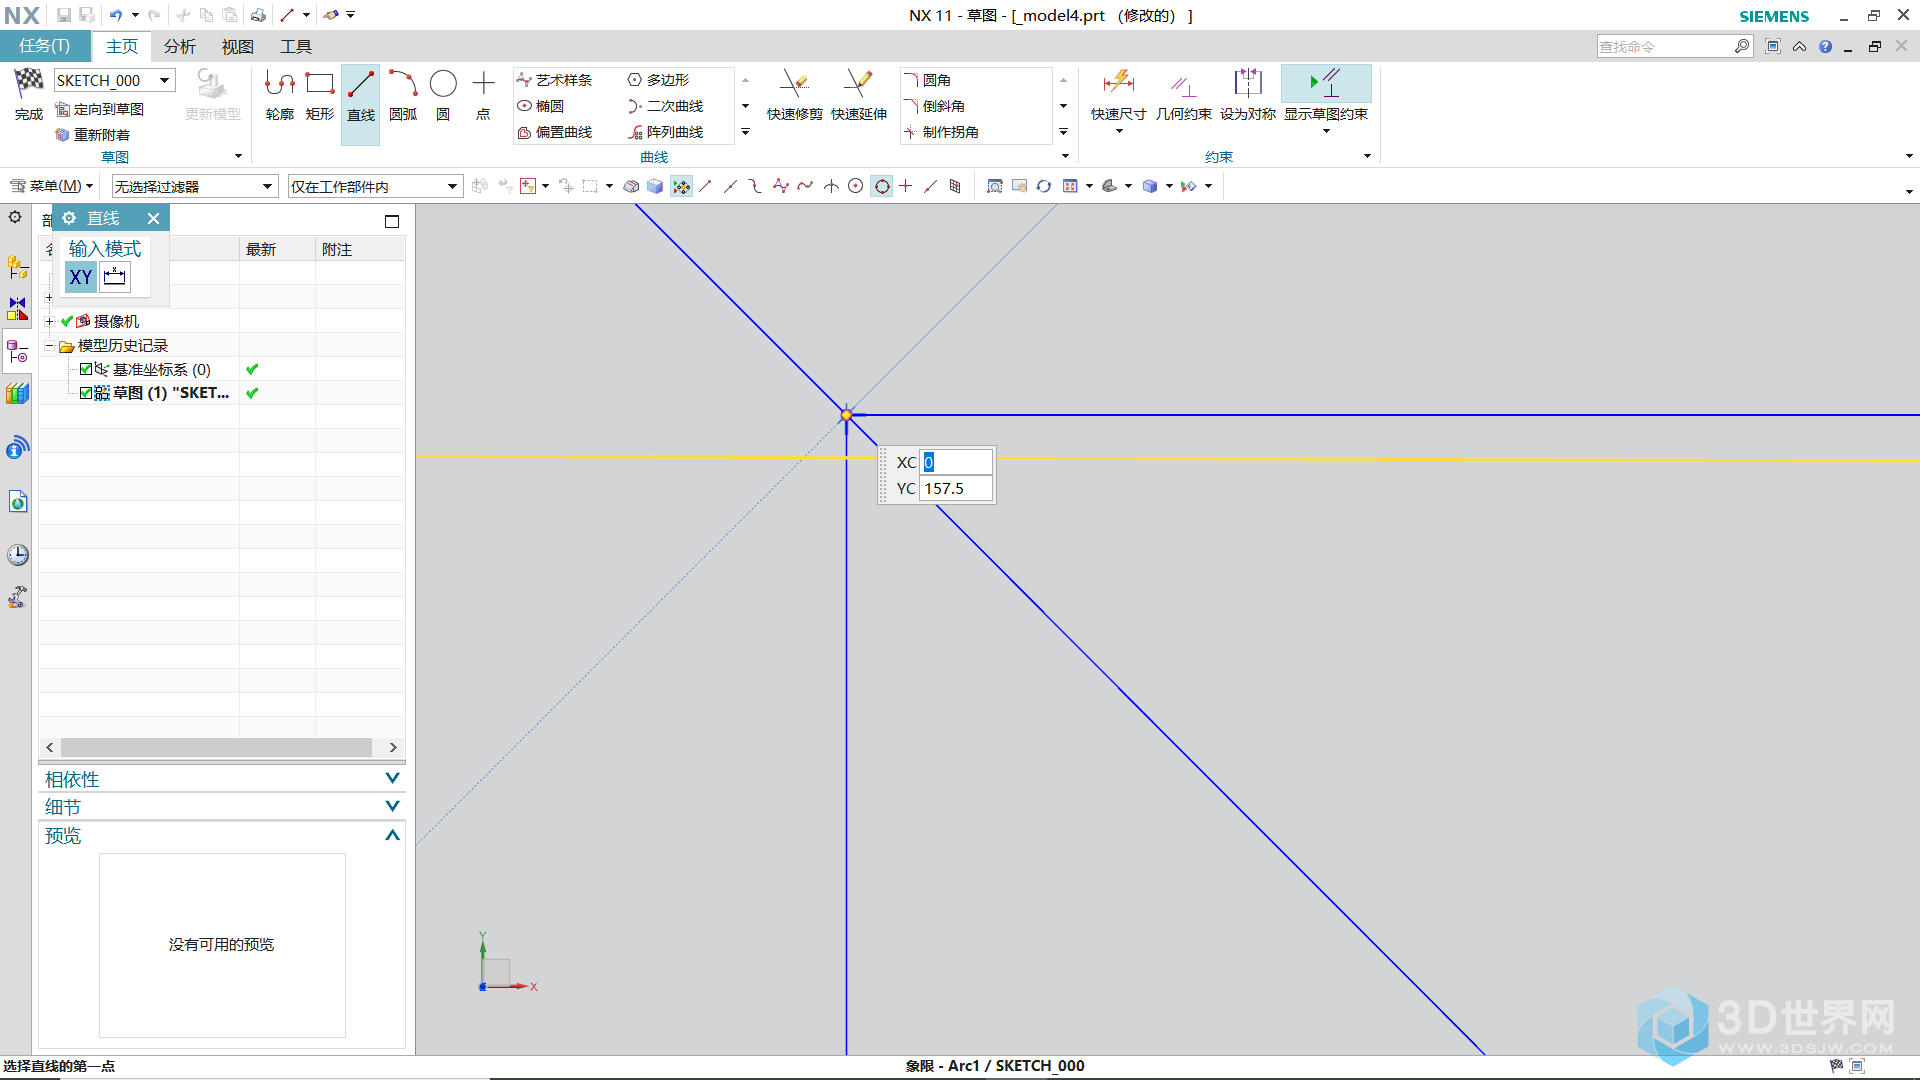Image resolution: width=1920 pixels, height=1080 pixels.
Task: Click the YC coordinate input field
Action: (x=956, y=488)
